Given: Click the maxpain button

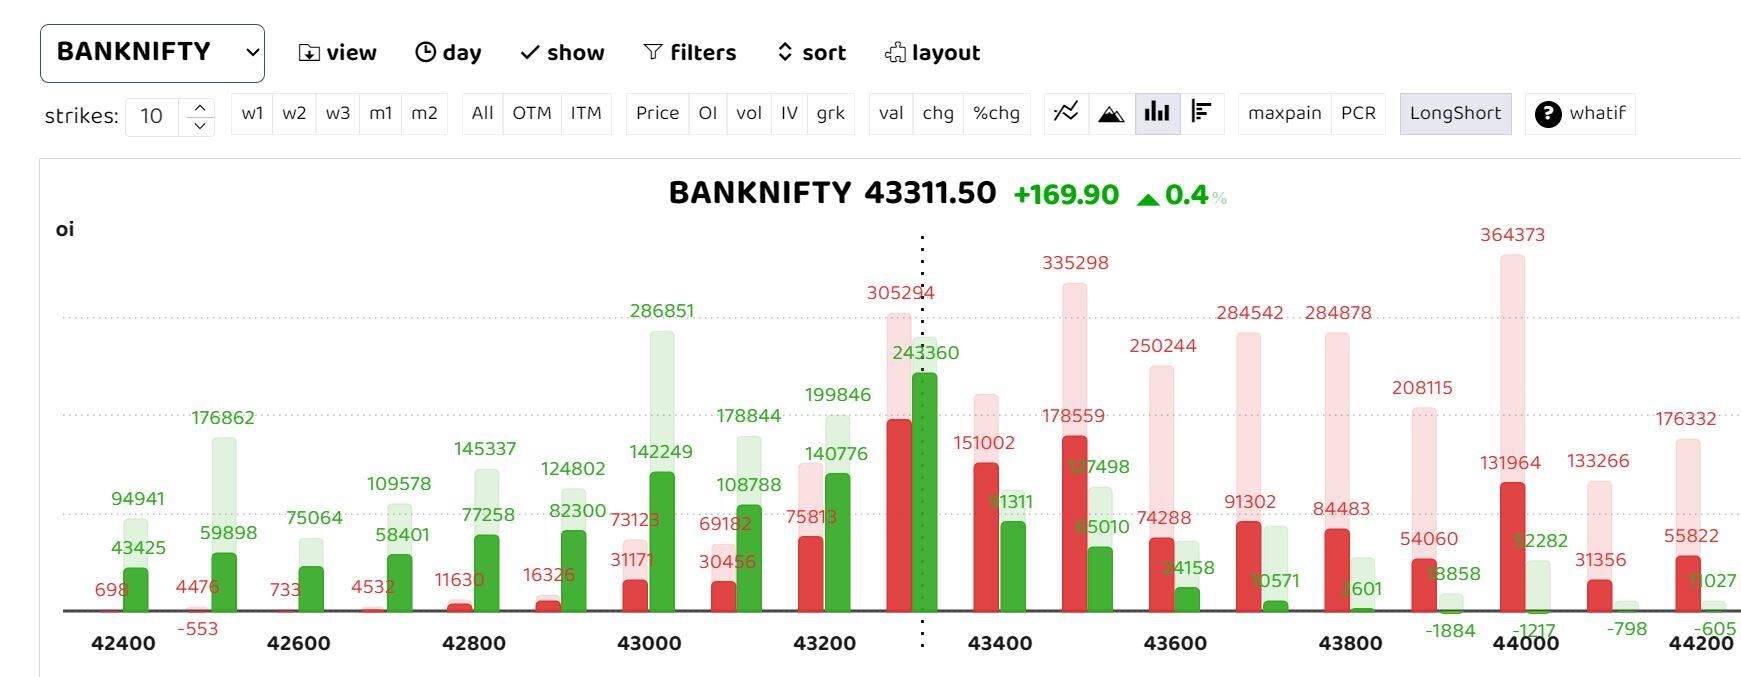Looking at the screenshot, I should 1285,113.
